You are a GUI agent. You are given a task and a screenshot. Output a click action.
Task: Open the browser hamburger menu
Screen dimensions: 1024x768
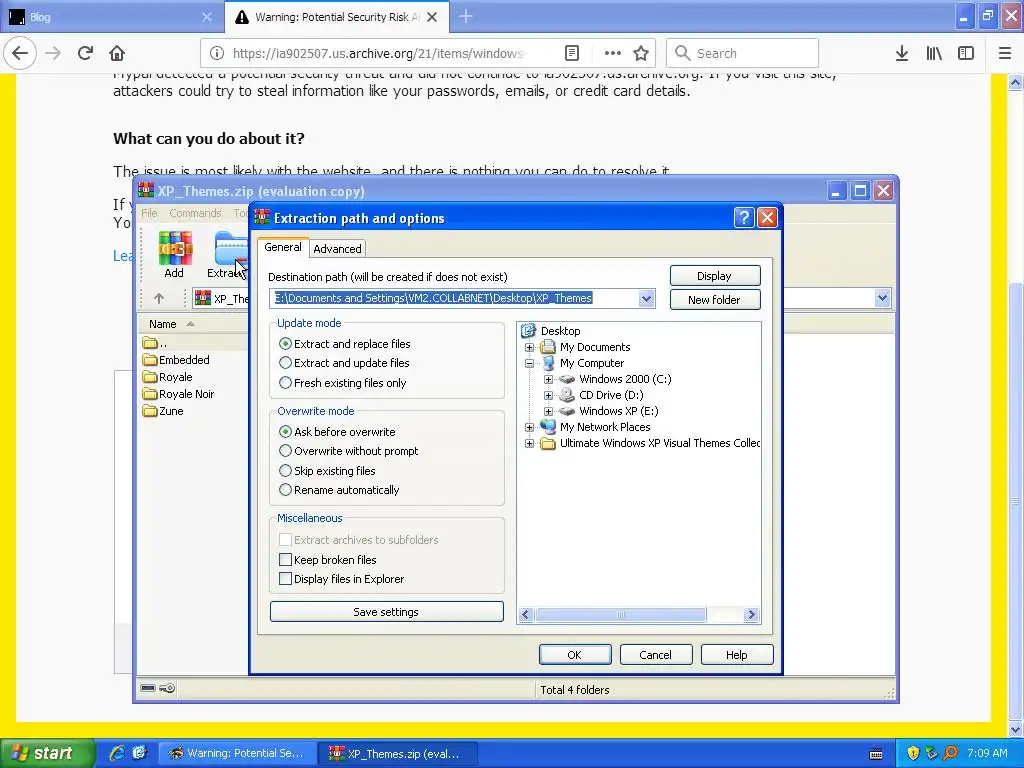point(1005,54)
